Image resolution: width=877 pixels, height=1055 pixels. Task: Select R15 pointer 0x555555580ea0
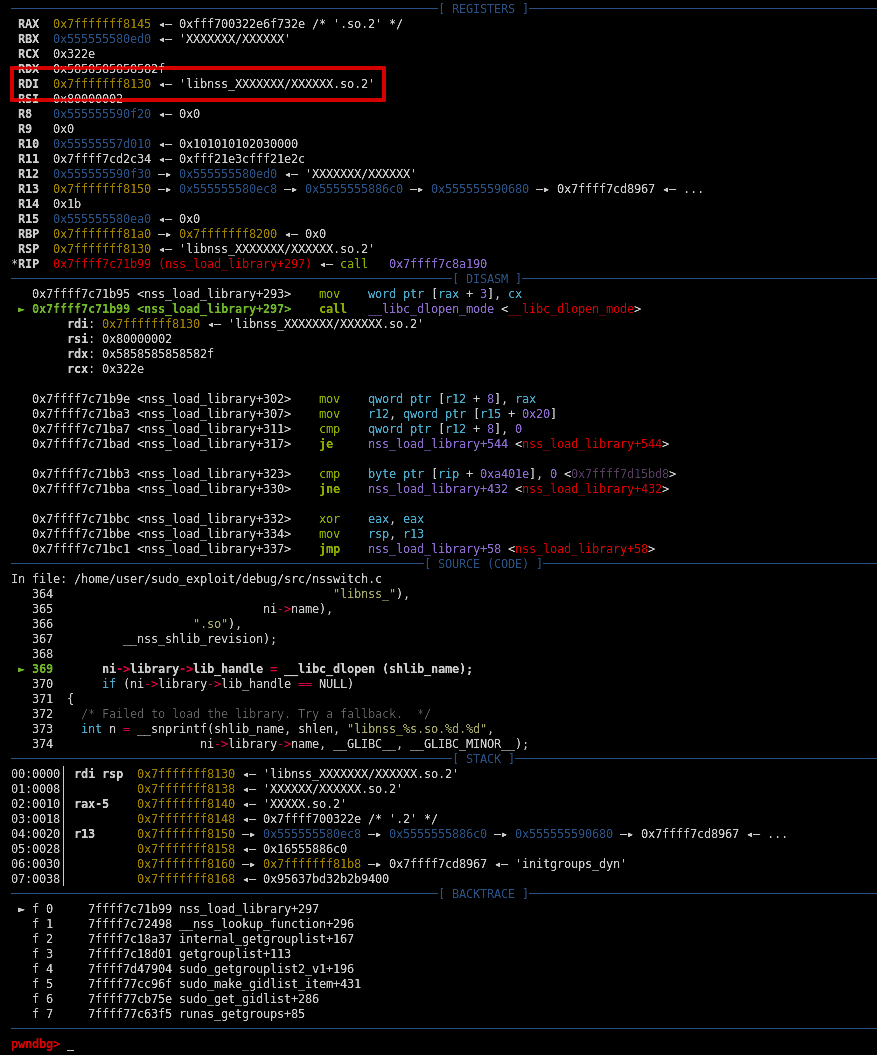point(102,219)
